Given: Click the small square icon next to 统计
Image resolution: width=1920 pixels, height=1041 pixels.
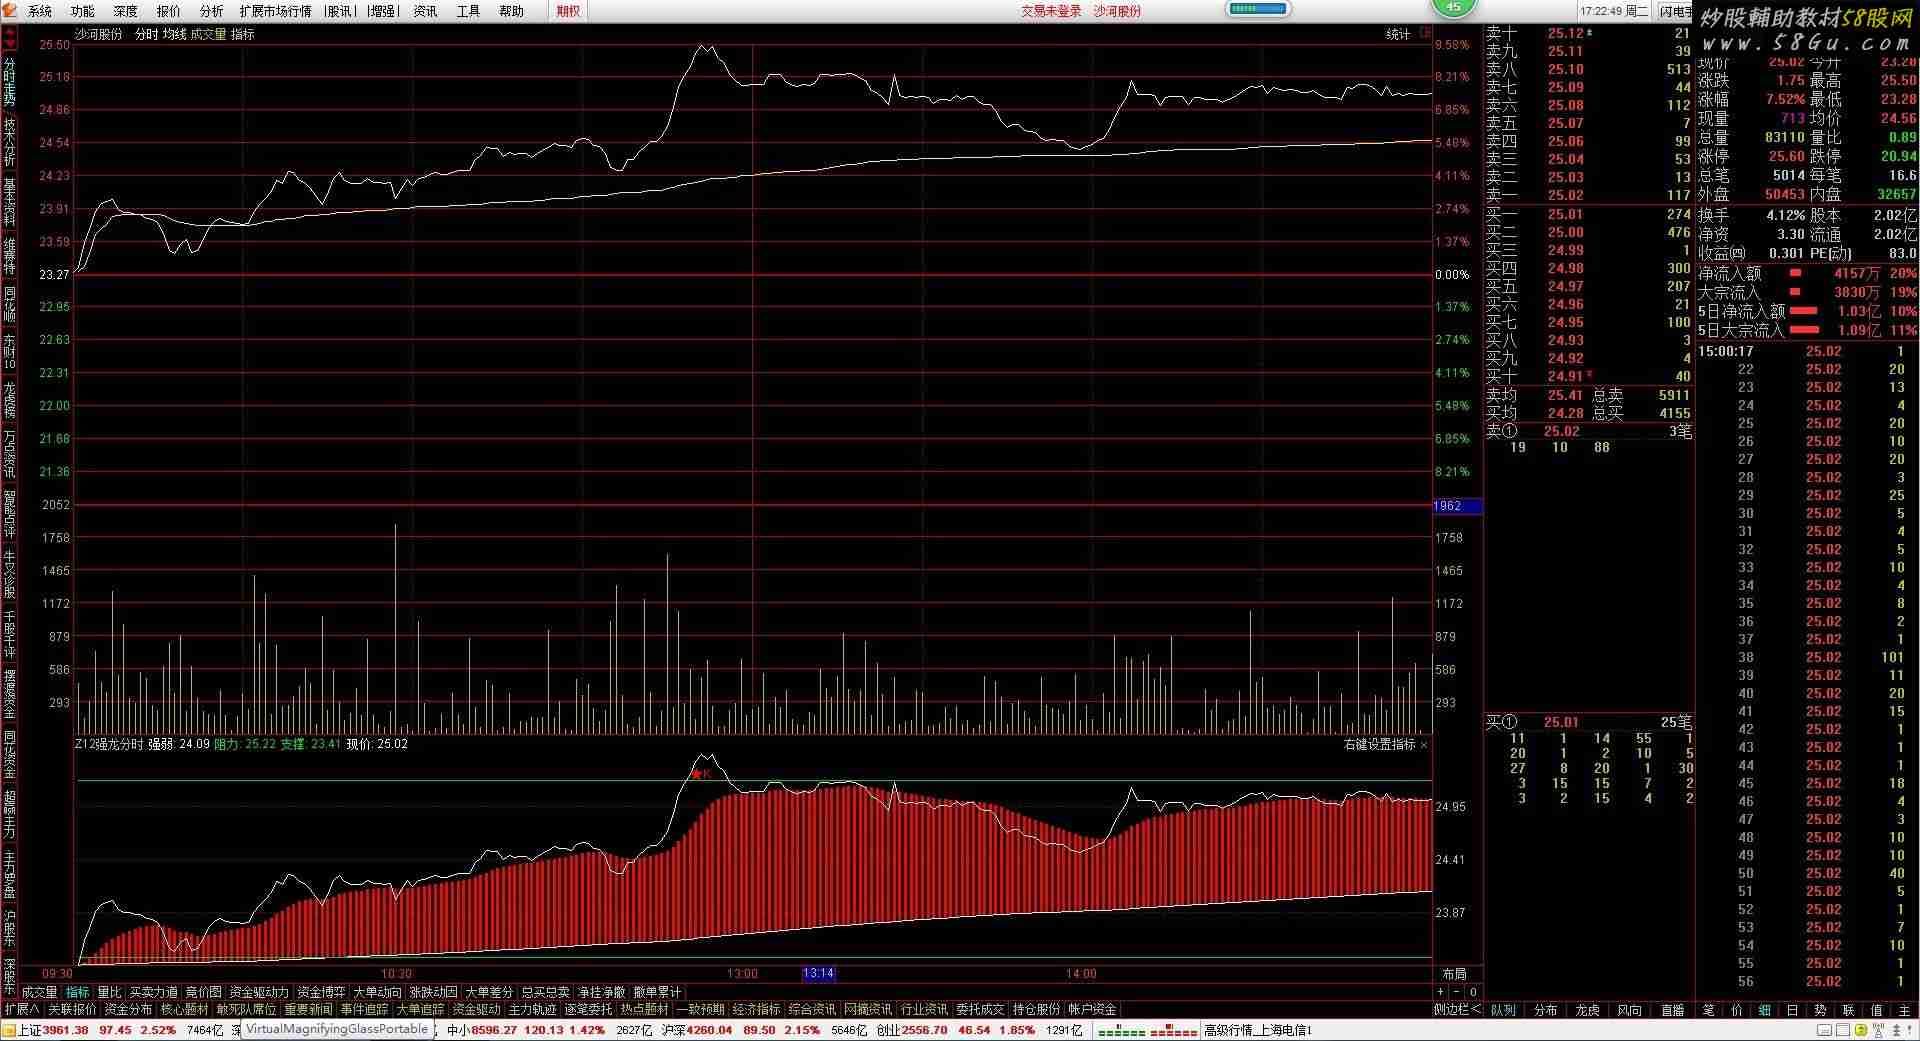Looking at the screenshot, I should point(1425,33).
